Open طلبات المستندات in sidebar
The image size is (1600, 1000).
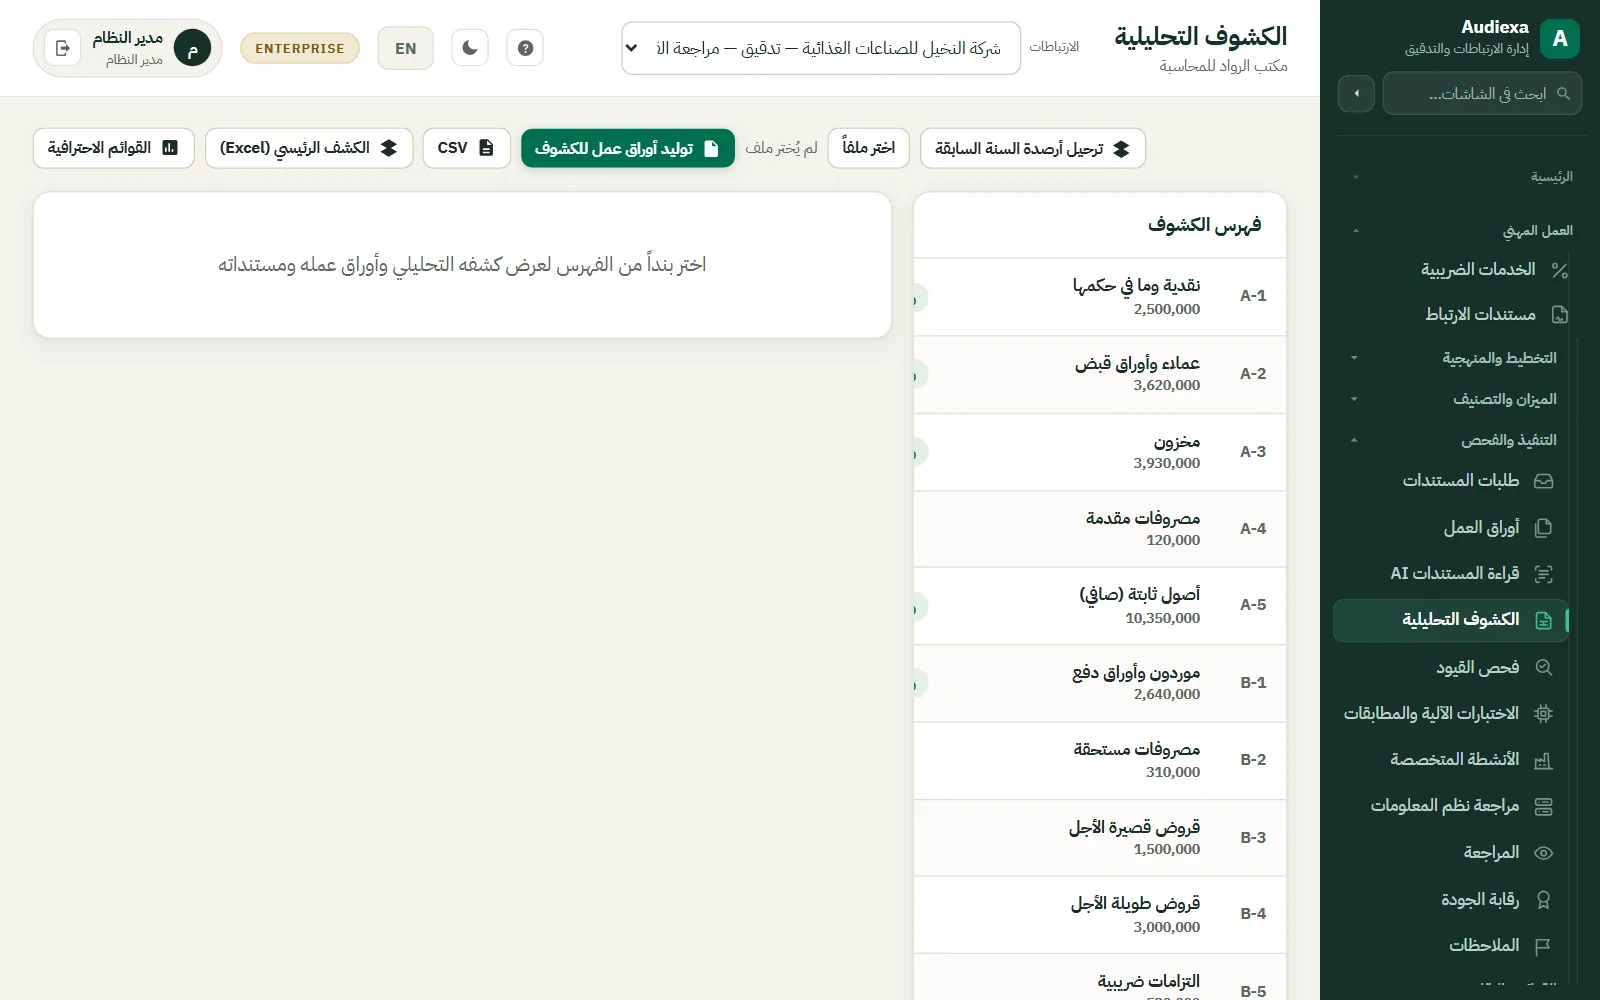coord(1452,481)
